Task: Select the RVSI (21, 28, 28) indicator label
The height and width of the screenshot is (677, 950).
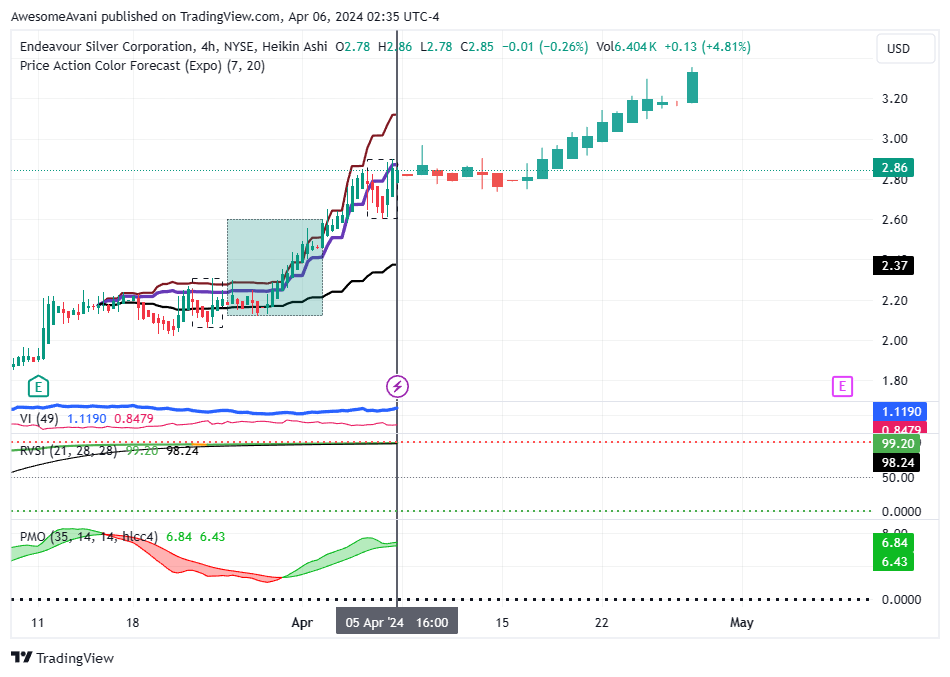Action: 68,451
